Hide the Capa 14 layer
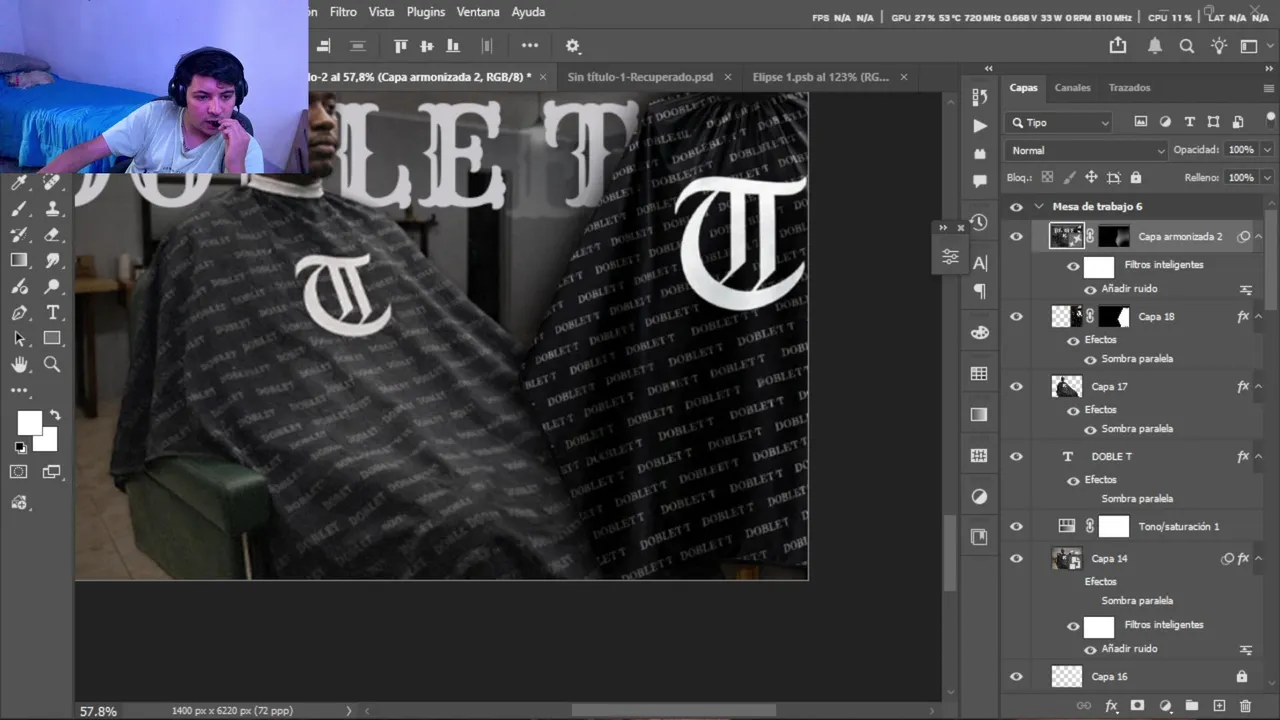1280x720 pixels. [x=1017, y=559]
